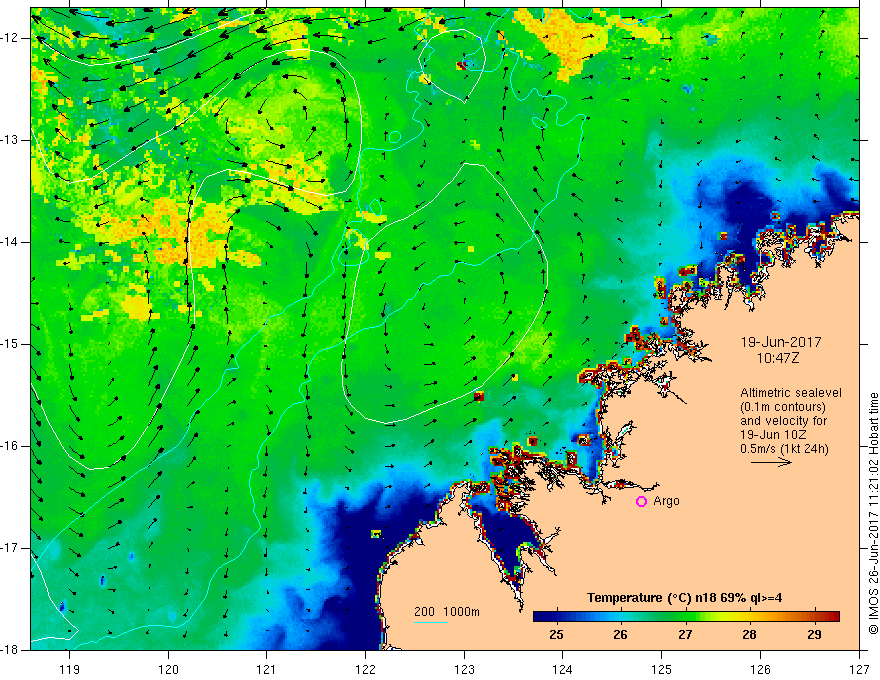Click latitude axis label -18
The image size is (880, 680).
[x=10, y=650]
